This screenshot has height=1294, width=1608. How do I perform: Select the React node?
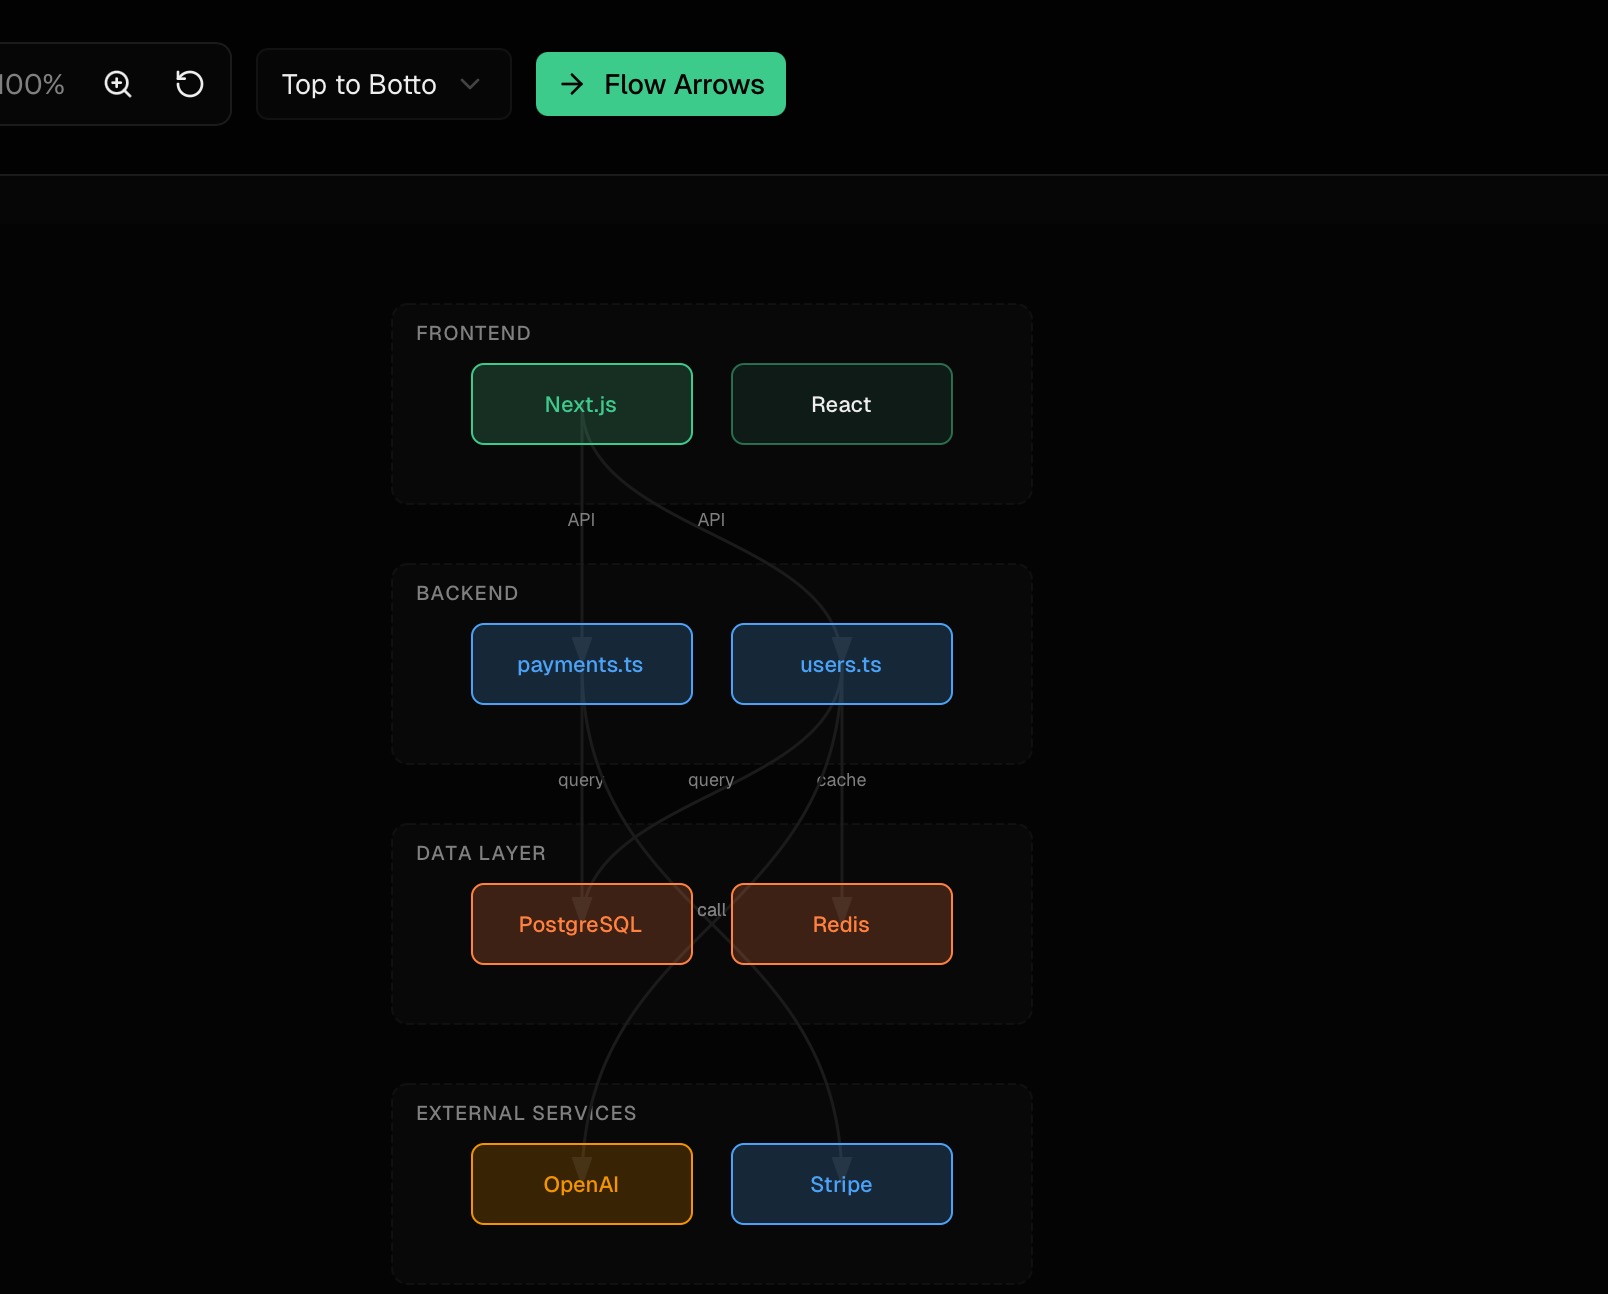click(x=841, y=404)
